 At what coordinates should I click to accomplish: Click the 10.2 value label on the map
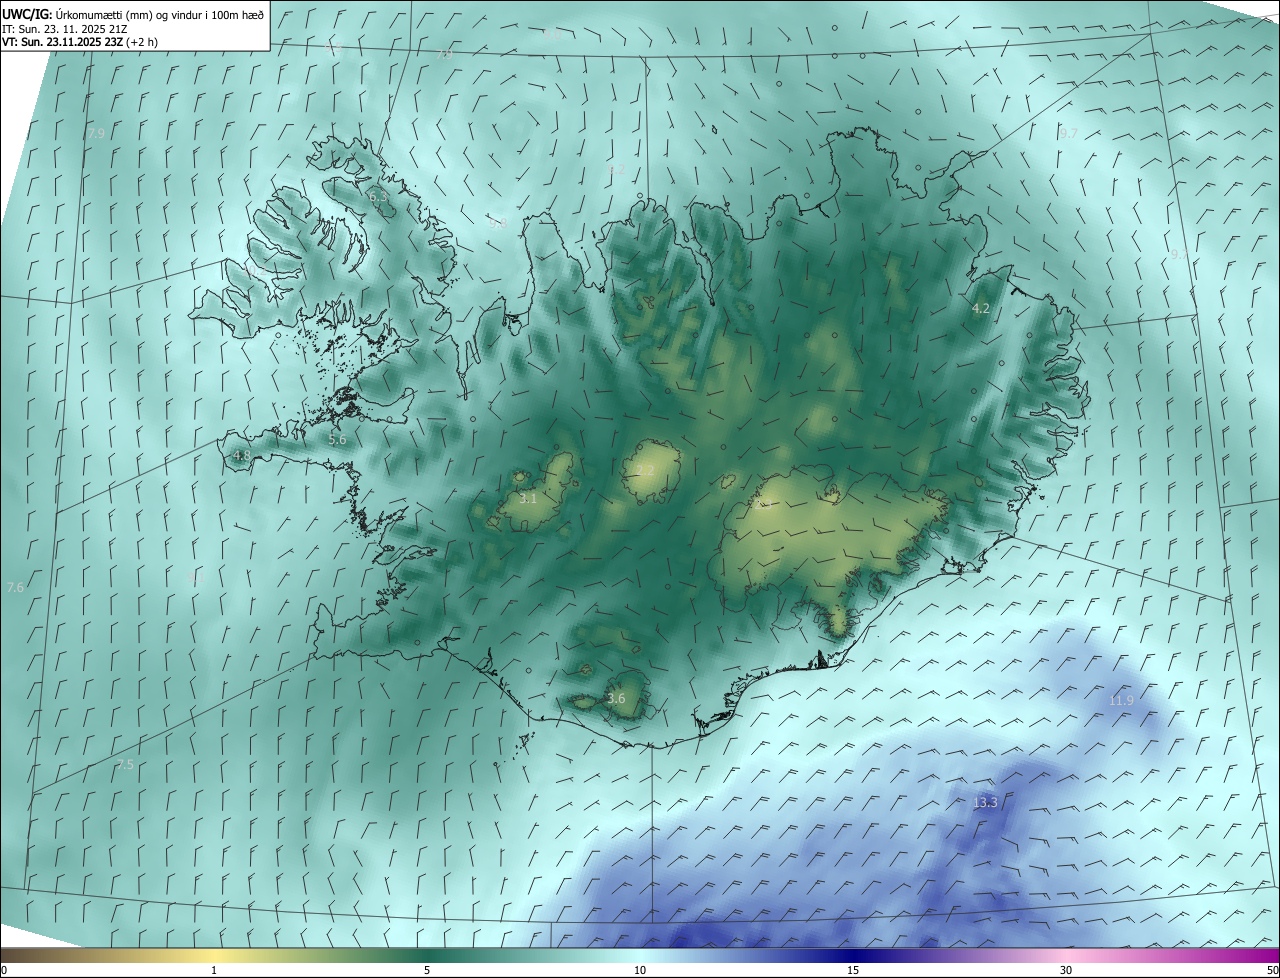[x=254, y=271]
